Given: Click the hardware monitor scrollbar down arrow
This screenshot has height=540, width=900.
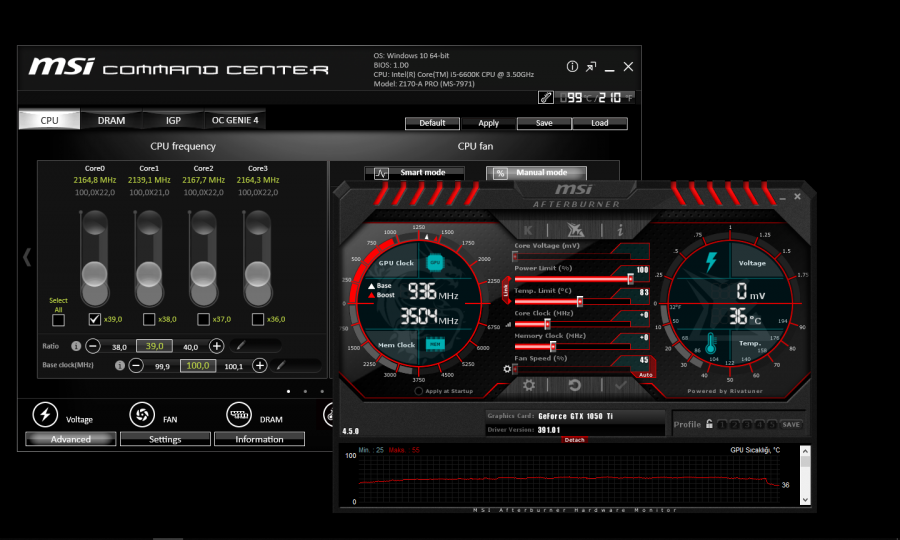Looking at the screenshot, I should pyautogui.click(x=805, y=499).
